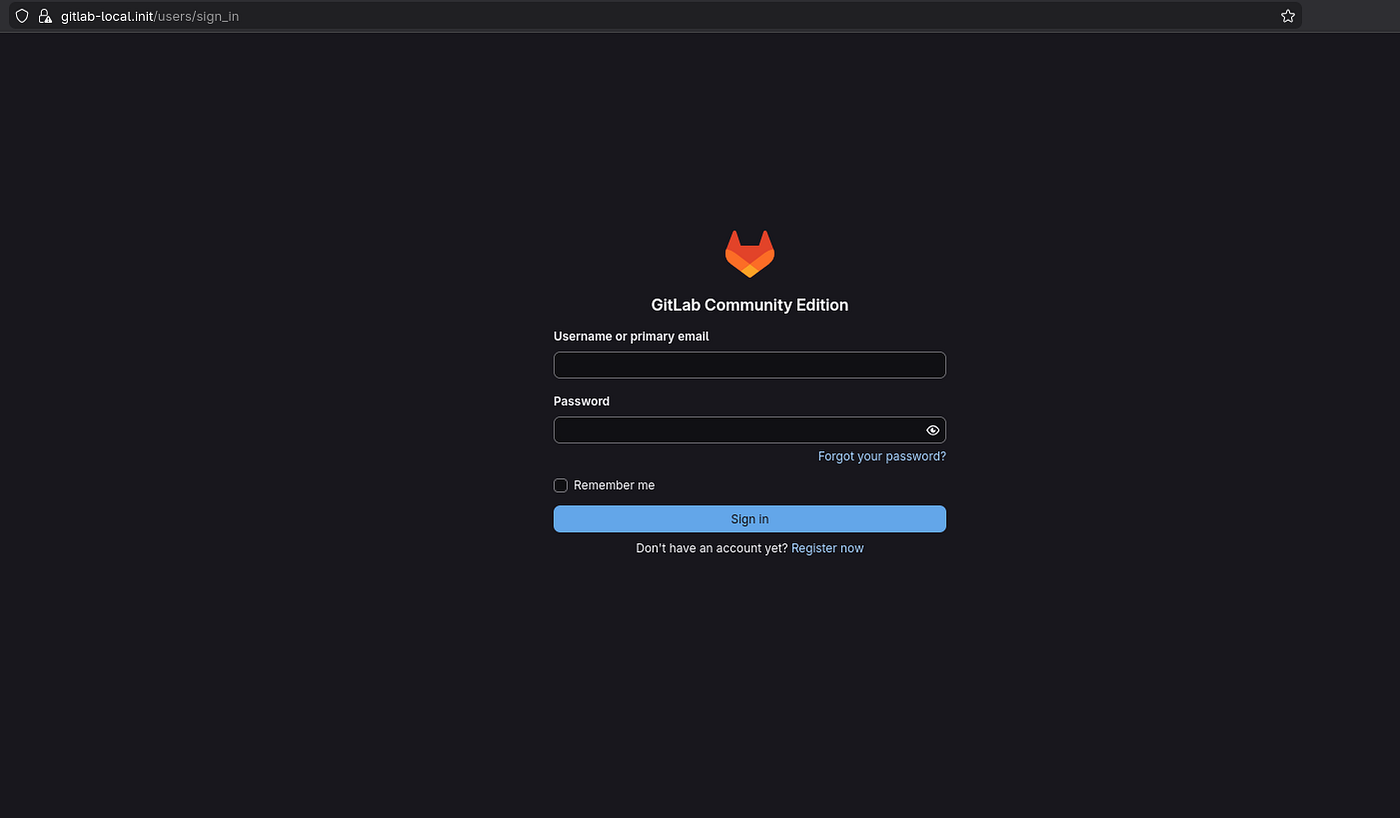This screenshot has height=818, width=1400.
Task: Click the GitLab fox logo
Action: (750, 254)
